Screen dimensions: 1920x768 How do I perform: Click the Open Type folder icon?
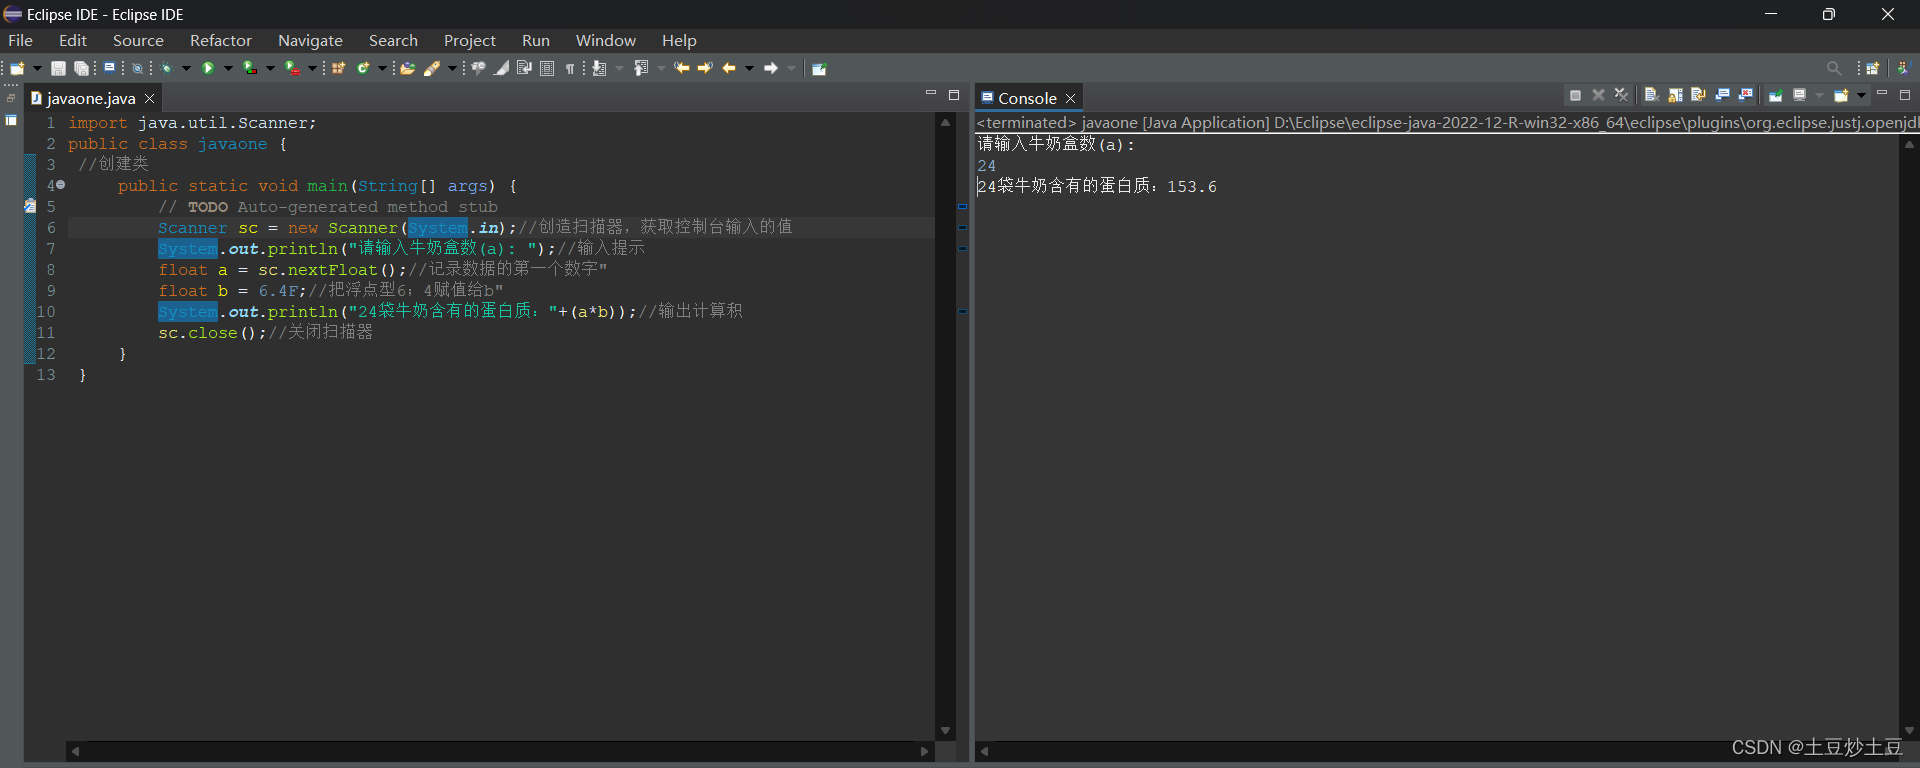click(408, 68)
